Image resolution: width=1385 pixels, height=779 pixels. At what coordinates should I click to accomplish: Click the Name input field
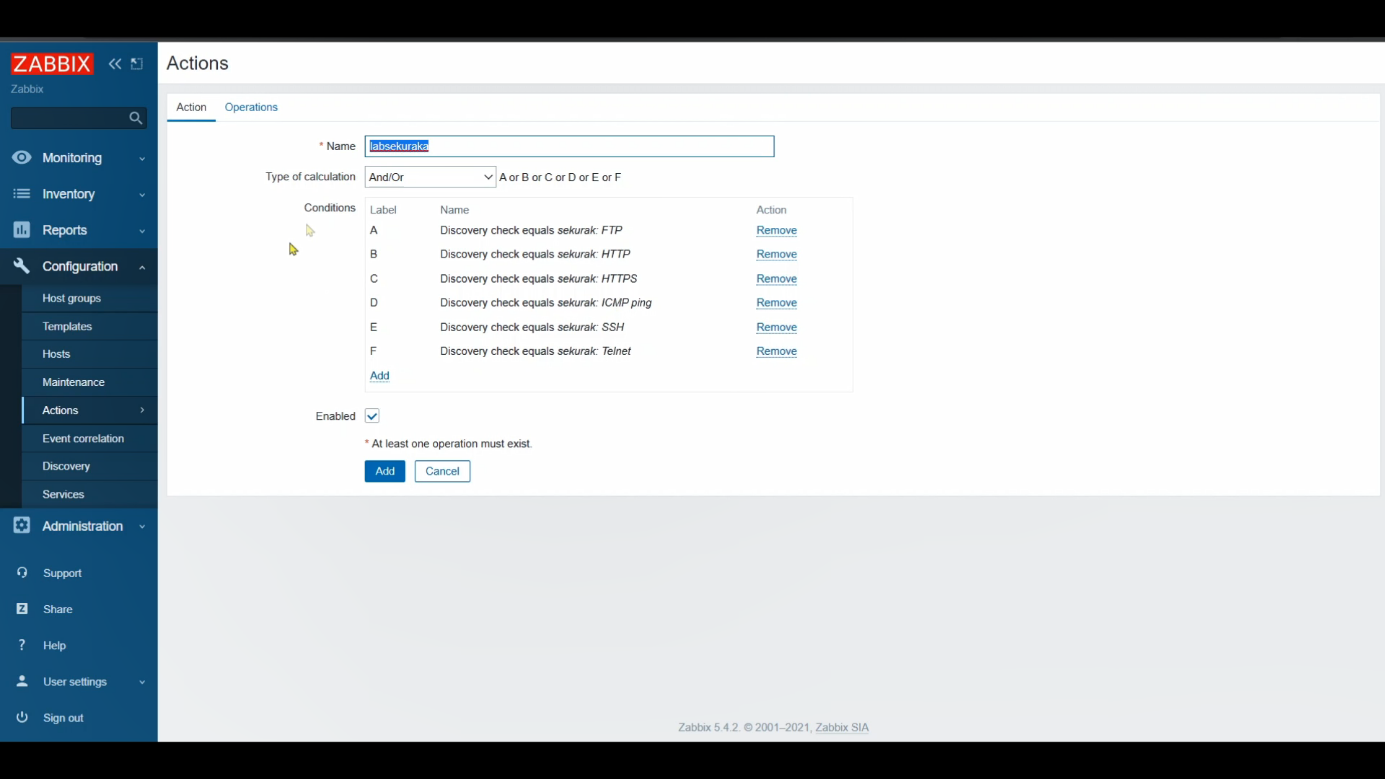tap(569, 146)
